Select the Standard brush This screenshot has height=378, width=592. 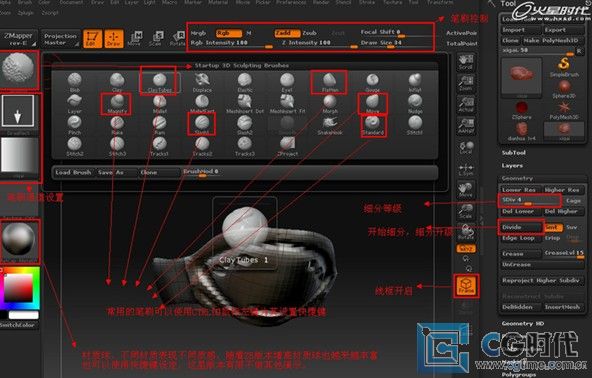(x=372, y=125)
